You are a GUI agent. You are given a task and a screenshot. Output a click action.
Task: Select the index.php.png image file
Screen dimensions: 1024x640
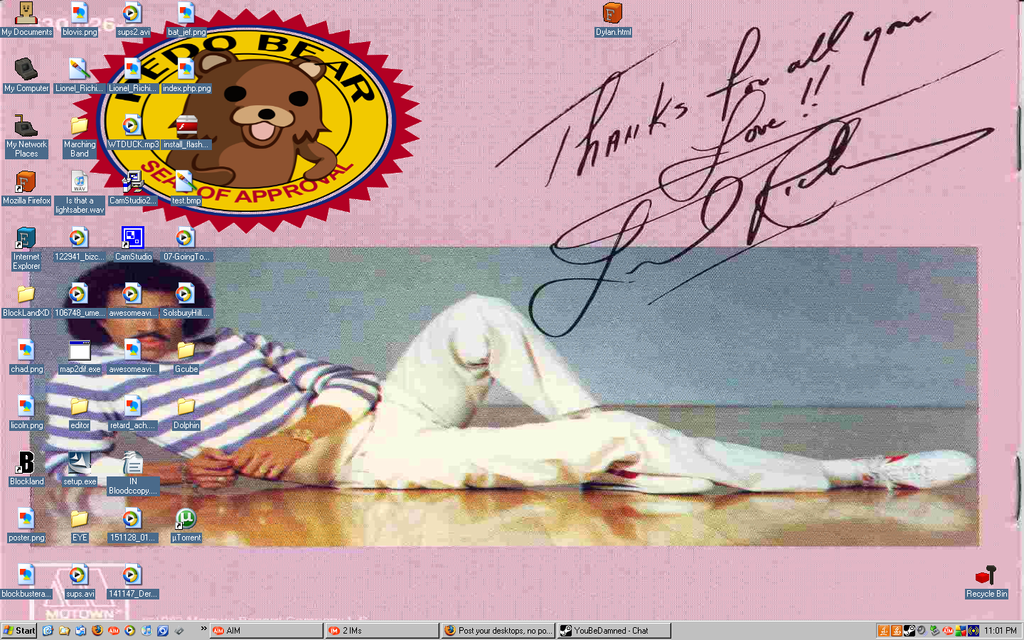pyautogui.click(x=186, y=75)
